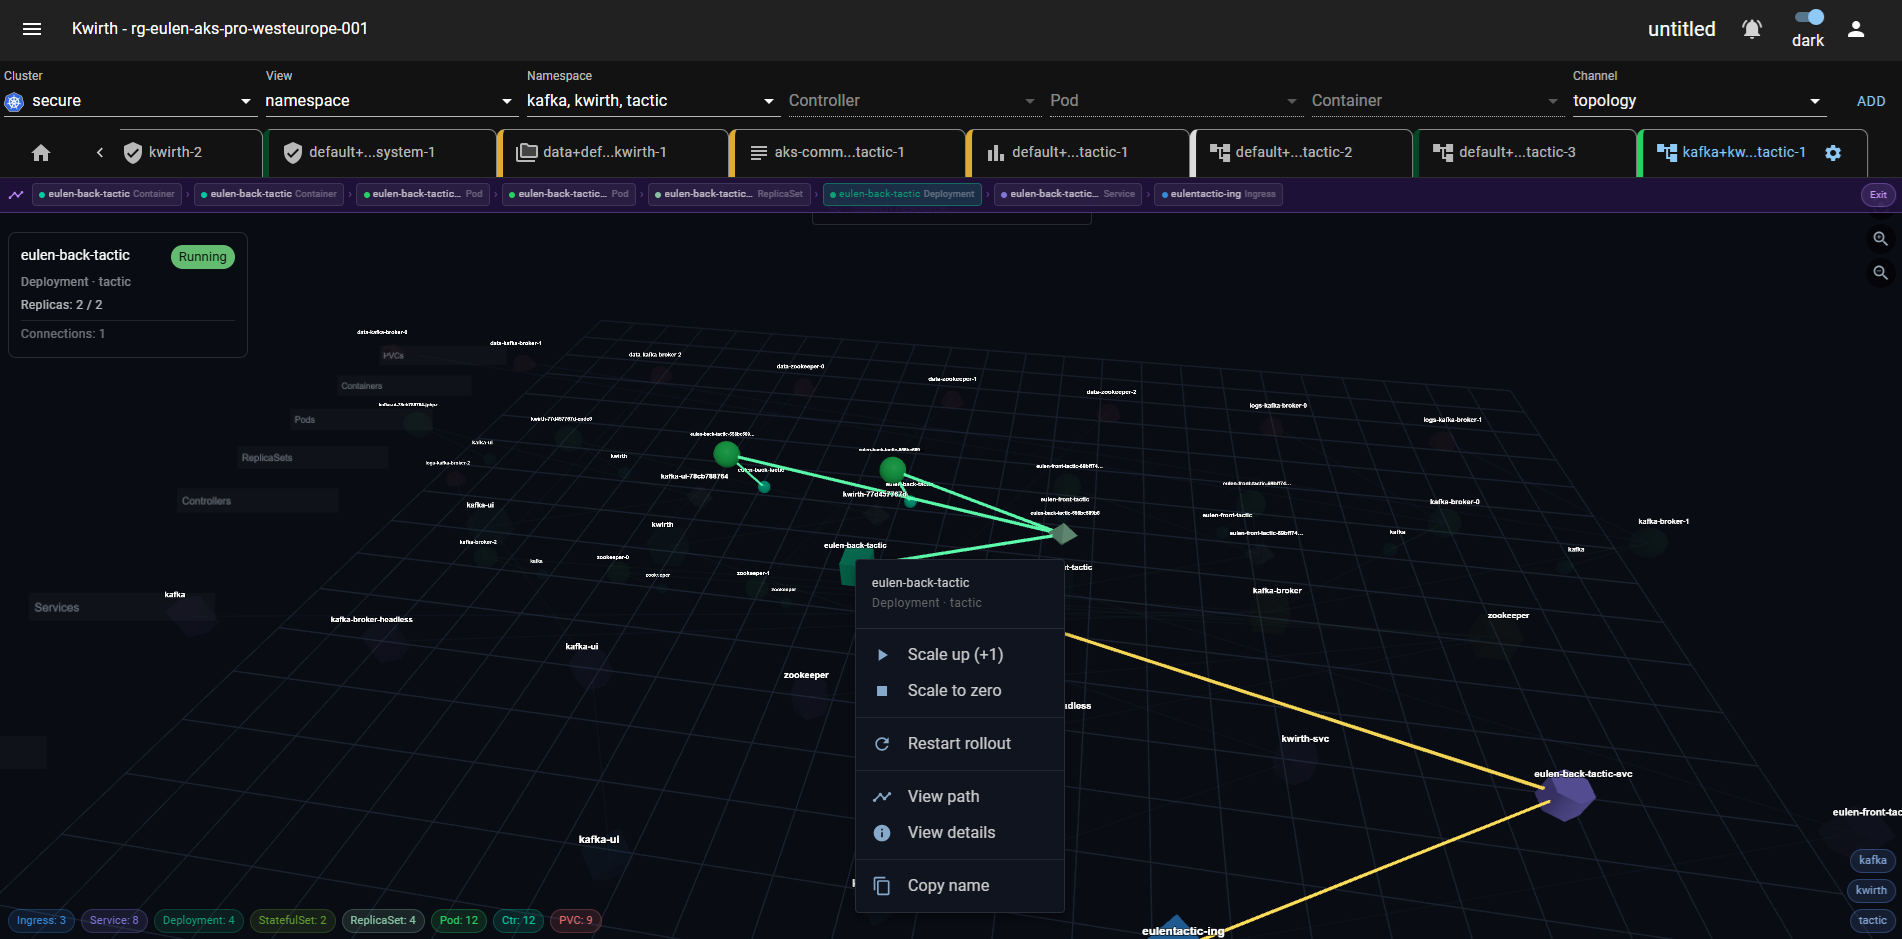Click the shield icon on kwirth-2 tab
1902x939 pixels.
point(133,153)
